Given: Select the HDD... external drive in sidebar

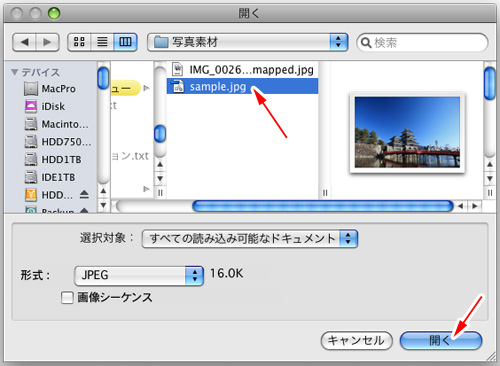Looking at the screenshot, I should pos(49,195).
